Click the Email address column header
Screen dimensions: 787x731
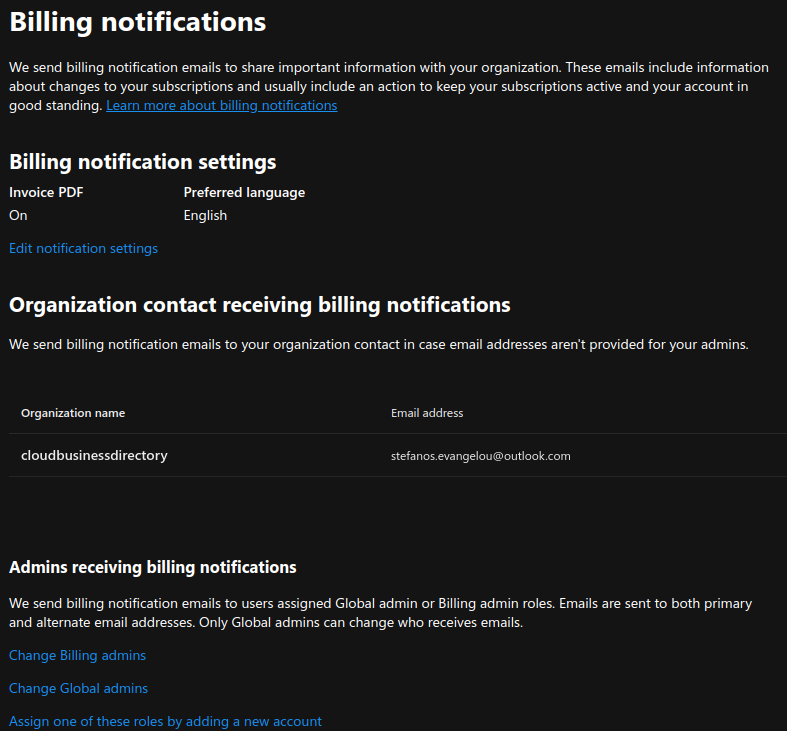click(427, 413)
